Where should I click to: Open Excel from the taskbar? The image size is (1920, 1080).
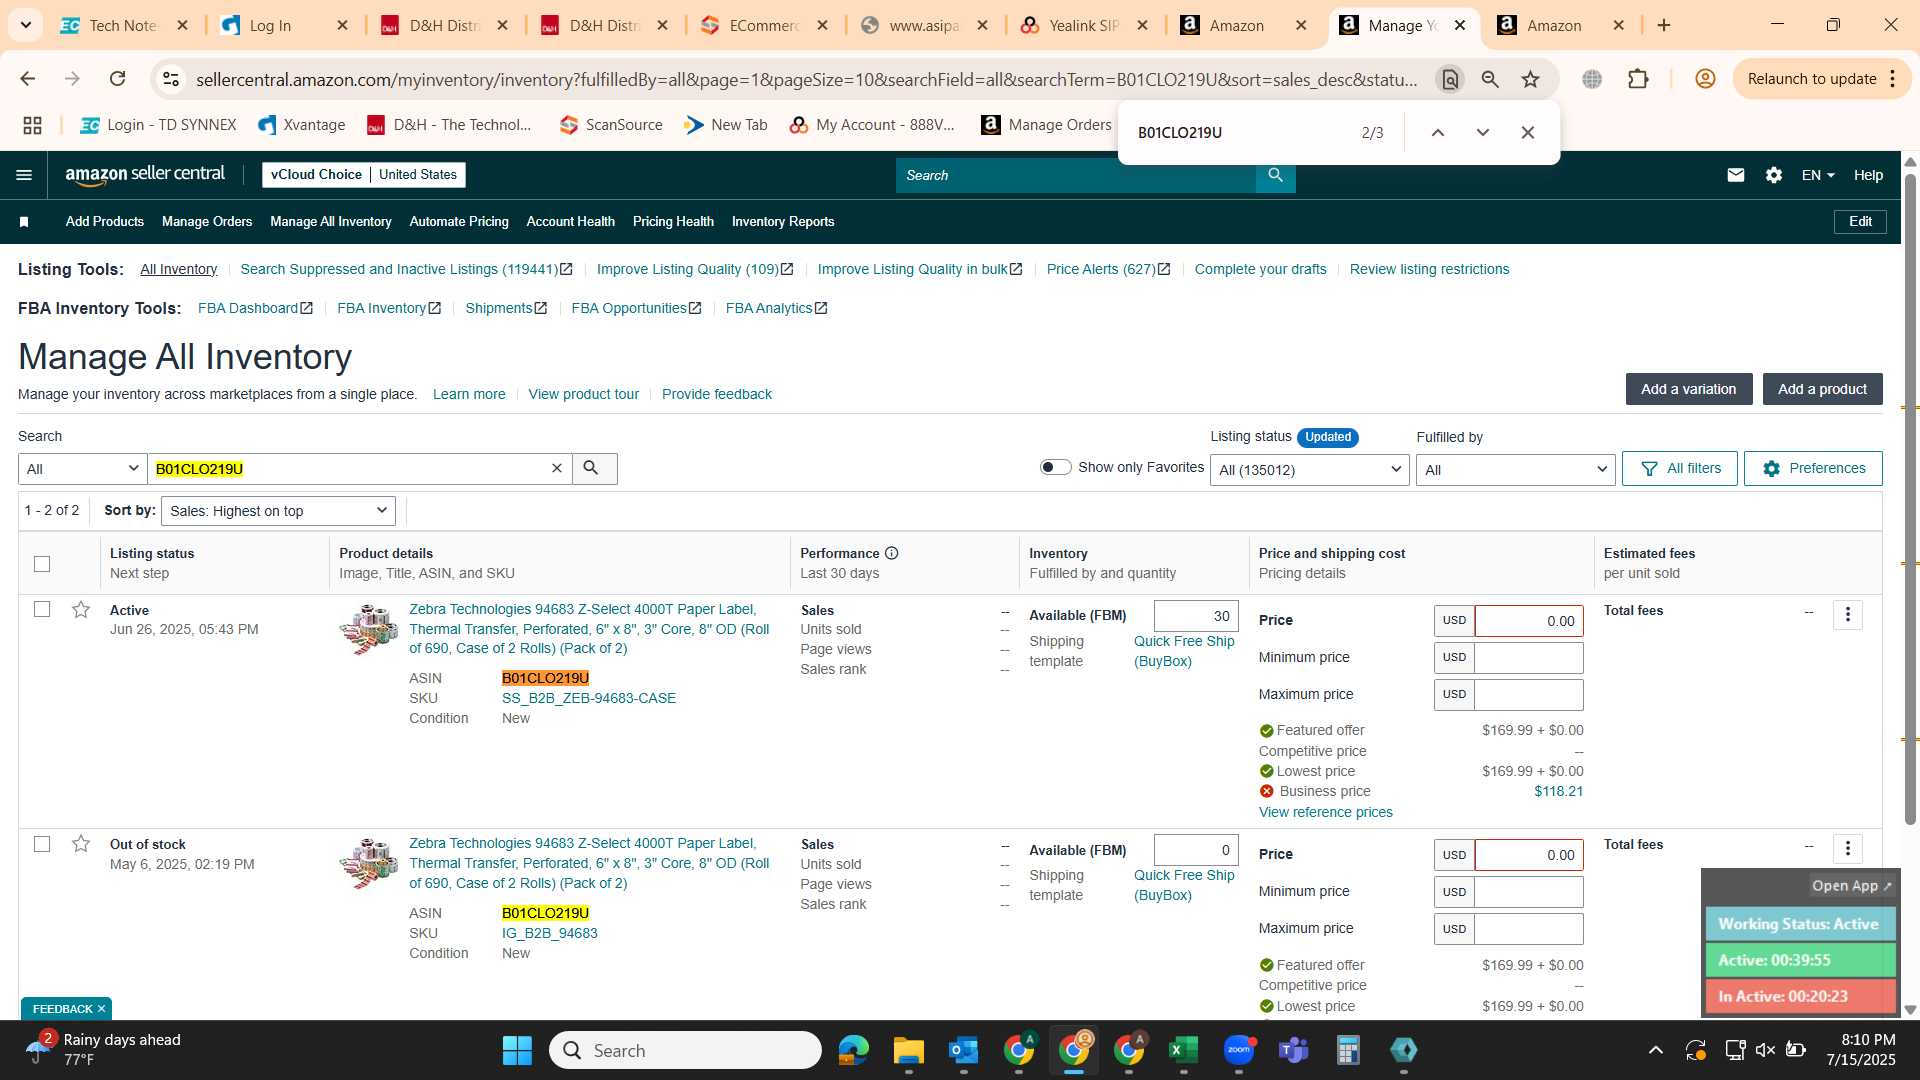(1183, 1050)
